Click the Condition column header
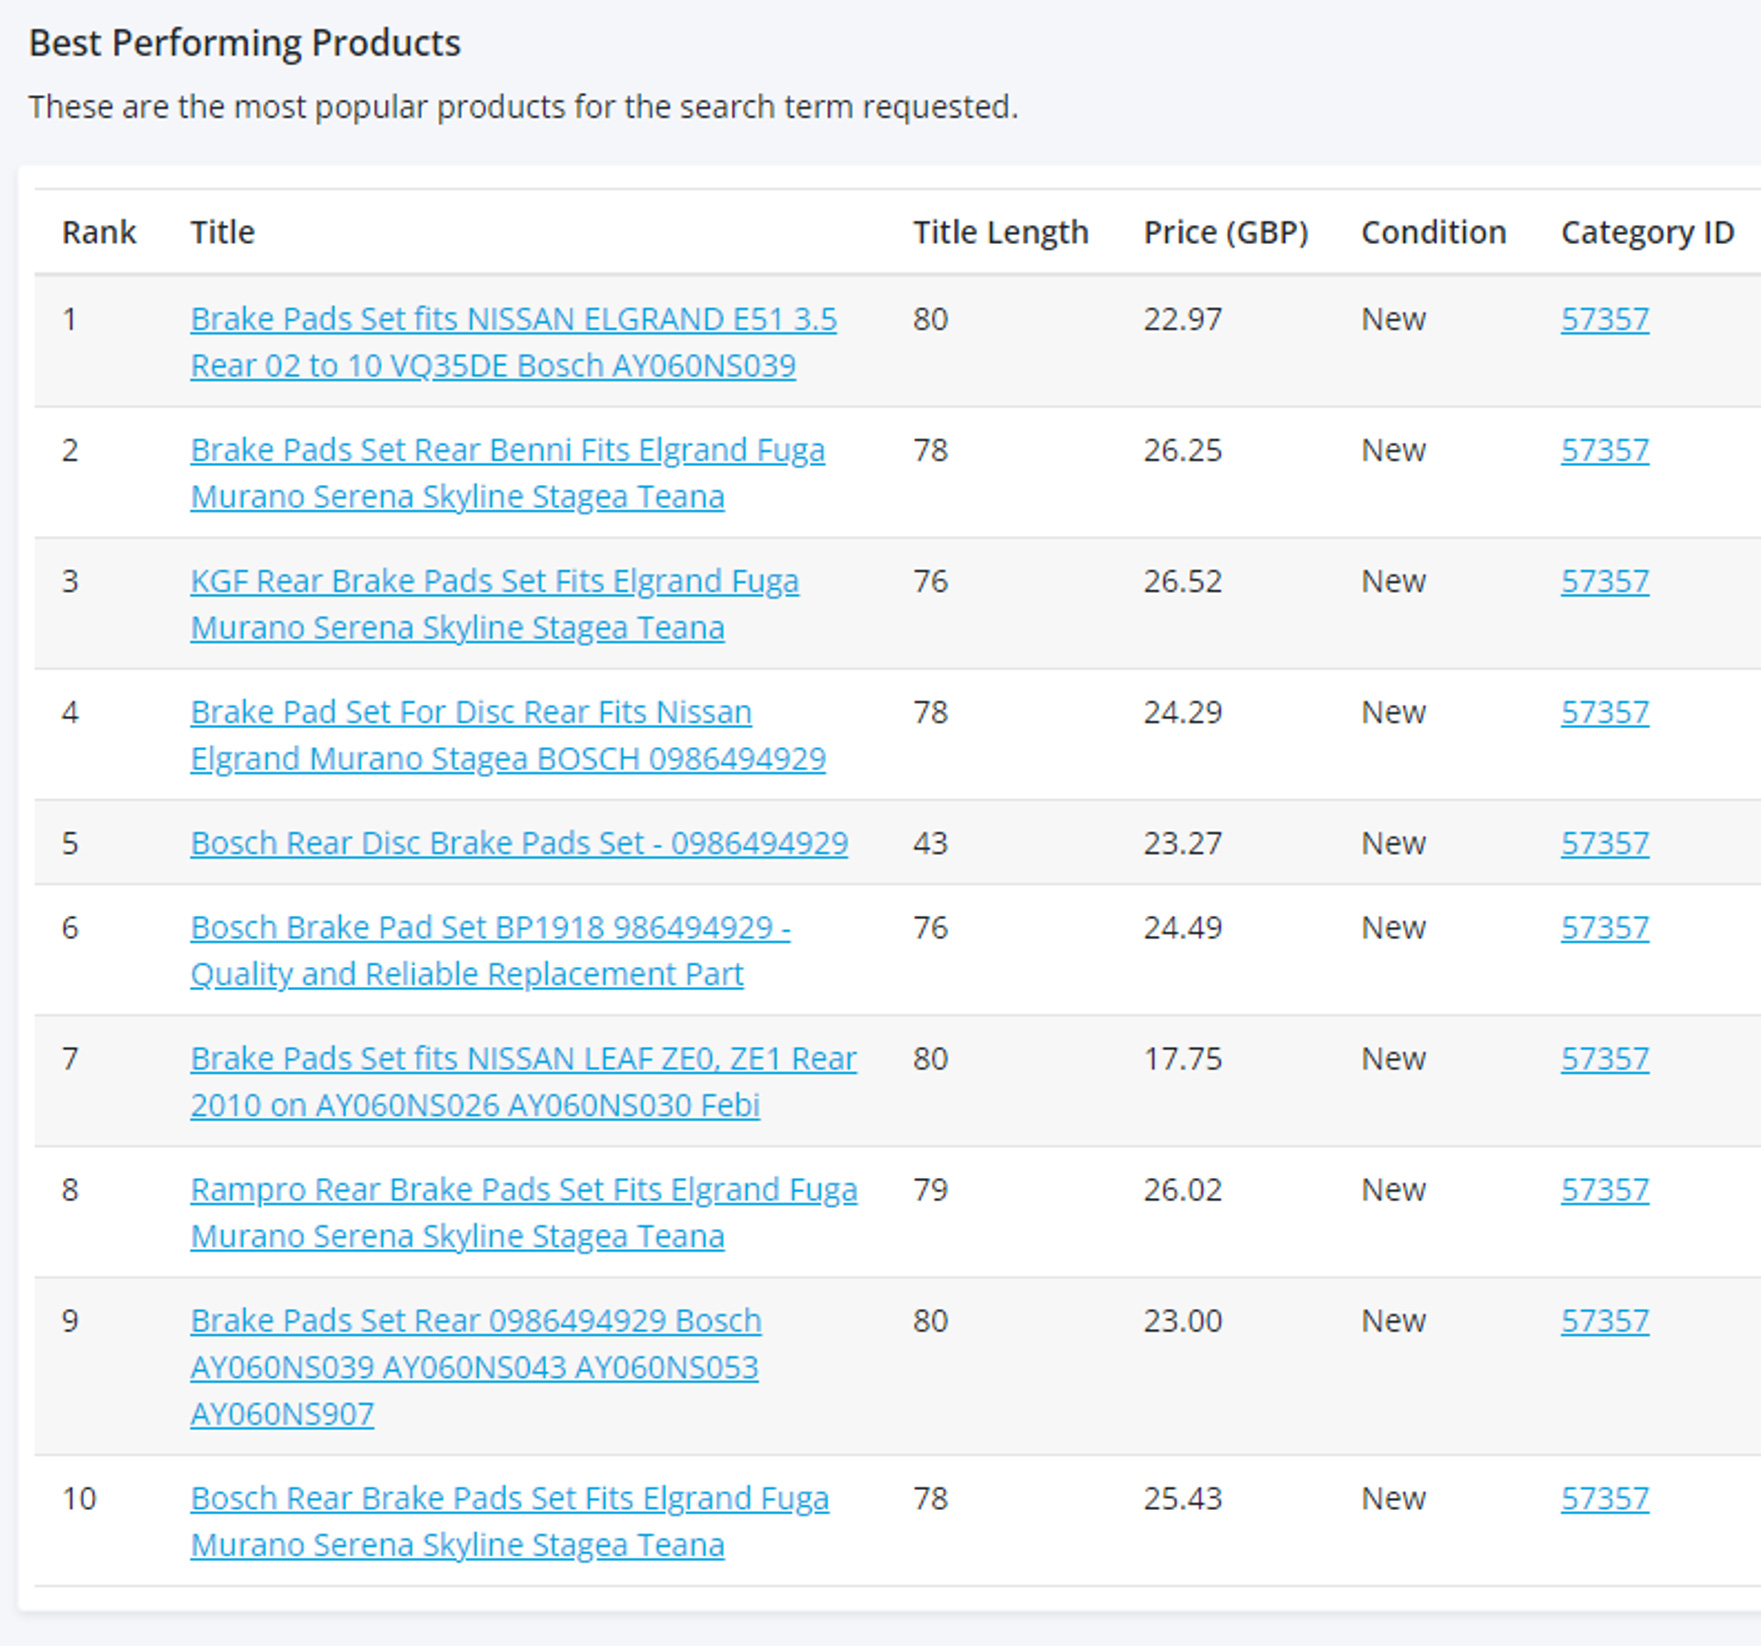This screenshot has width=1761, height=1646. pos(1433,232)
